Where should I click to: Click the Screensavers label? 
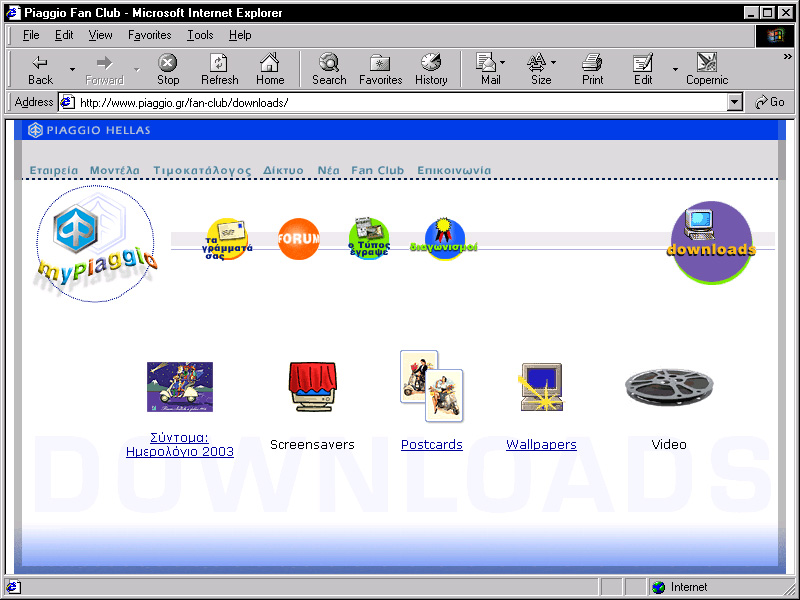312,444
